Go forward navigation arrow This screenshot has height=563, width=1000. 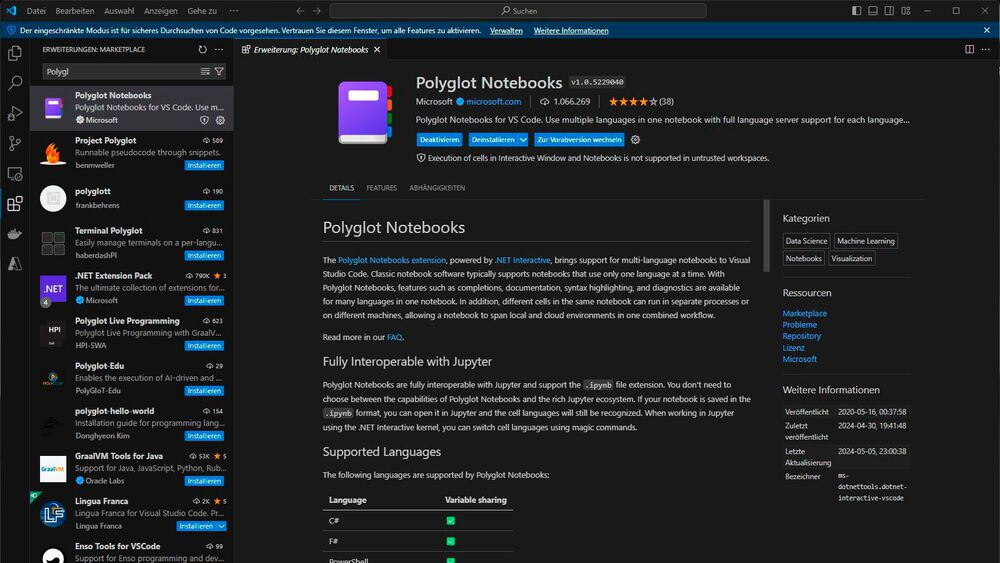coord(317,11)
